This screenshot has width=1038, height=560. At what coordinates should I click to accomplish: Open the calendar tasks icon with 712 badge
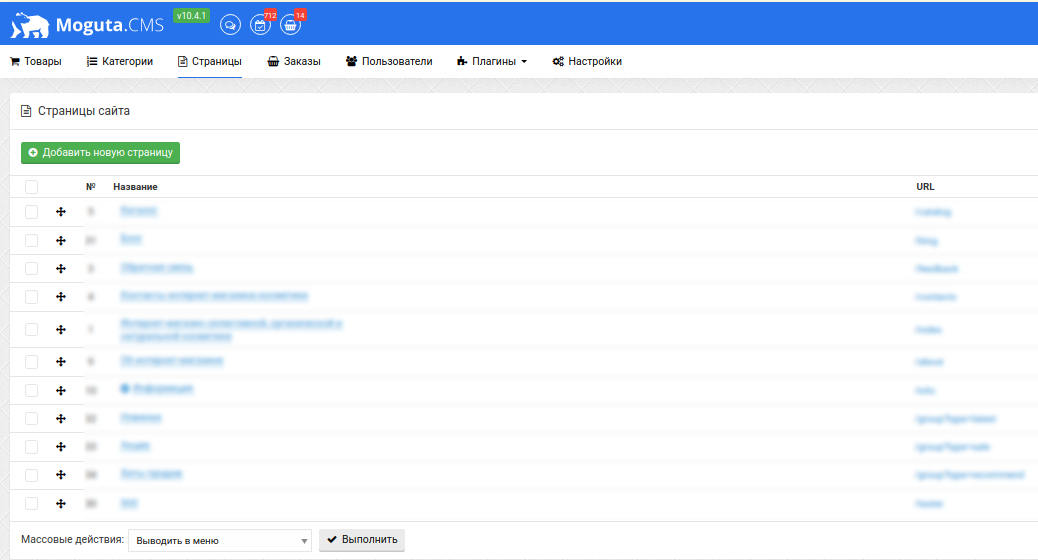point(260,25)
